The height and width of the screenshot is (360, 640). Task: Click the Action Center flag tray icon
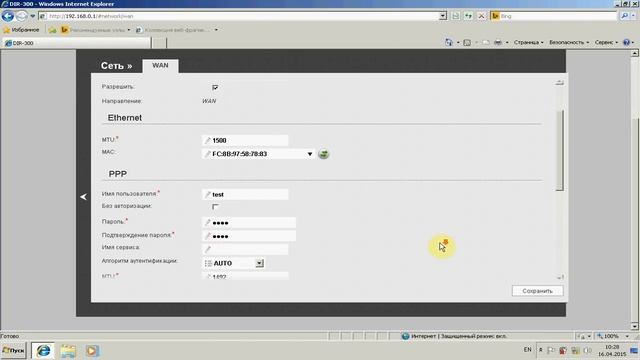(551, 350)
